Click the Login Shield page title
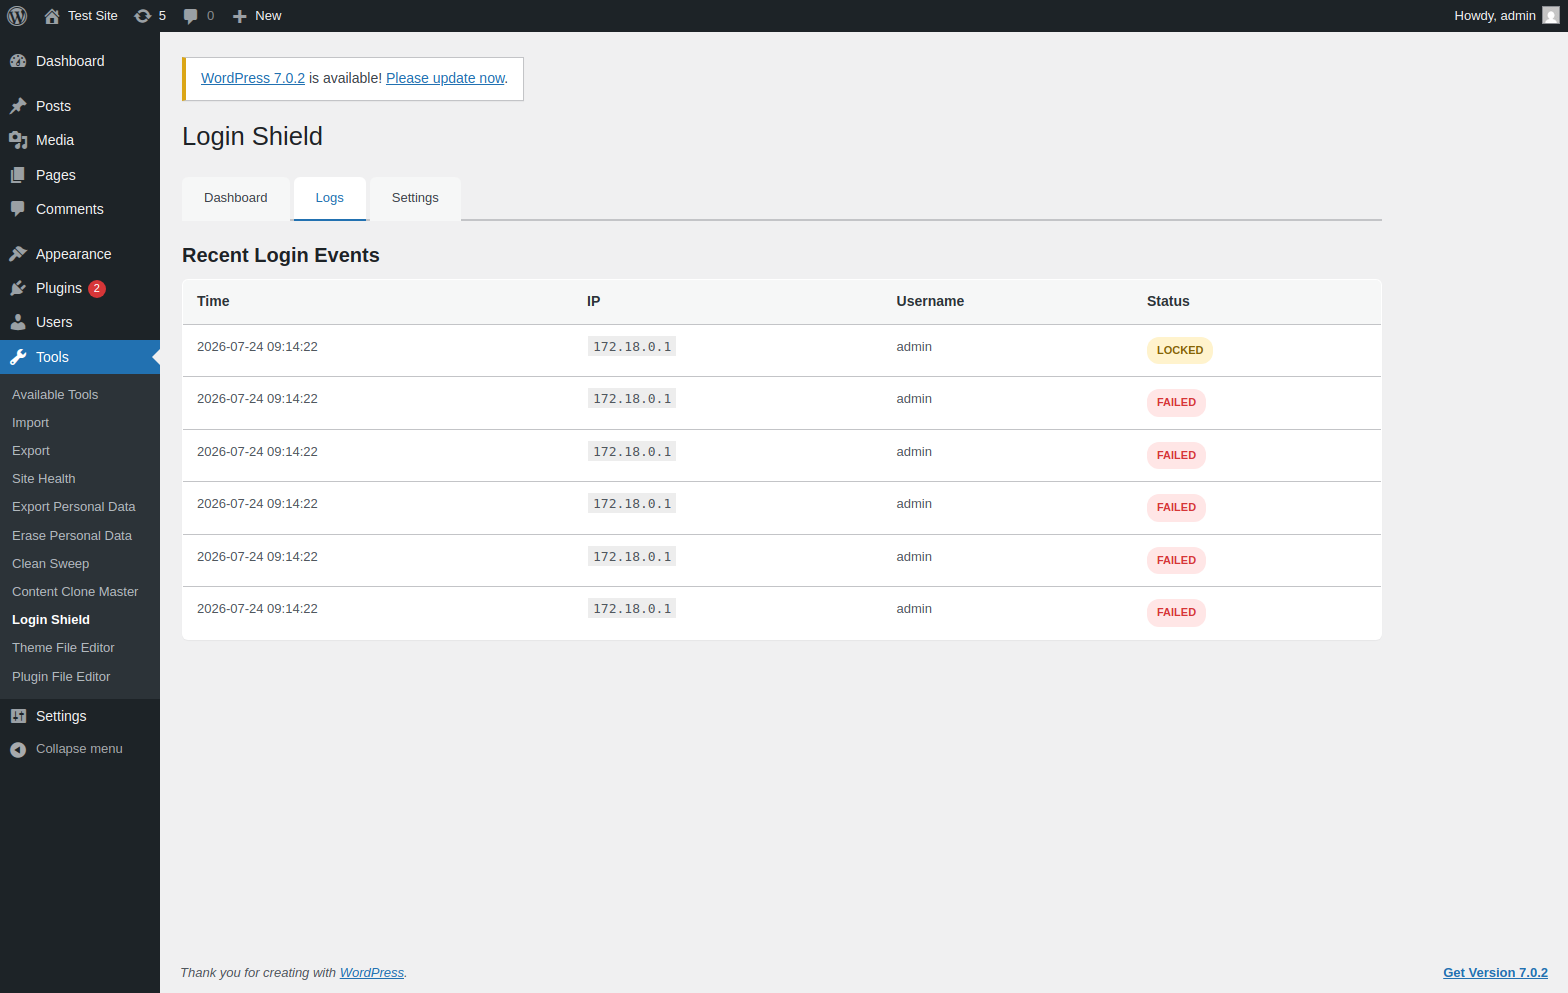Viewport: 1568px width, 993px height. click(x=252, y=136)
